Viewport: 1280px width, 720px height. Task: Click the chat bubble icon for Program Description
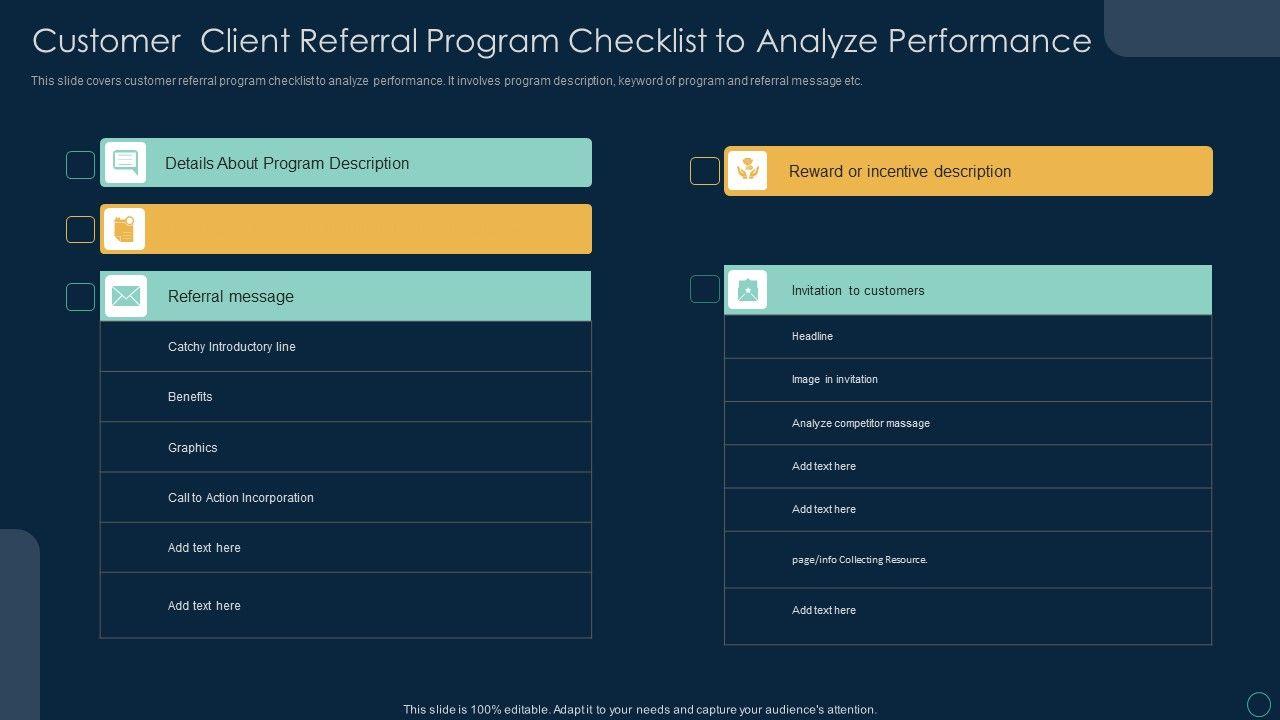125,163
